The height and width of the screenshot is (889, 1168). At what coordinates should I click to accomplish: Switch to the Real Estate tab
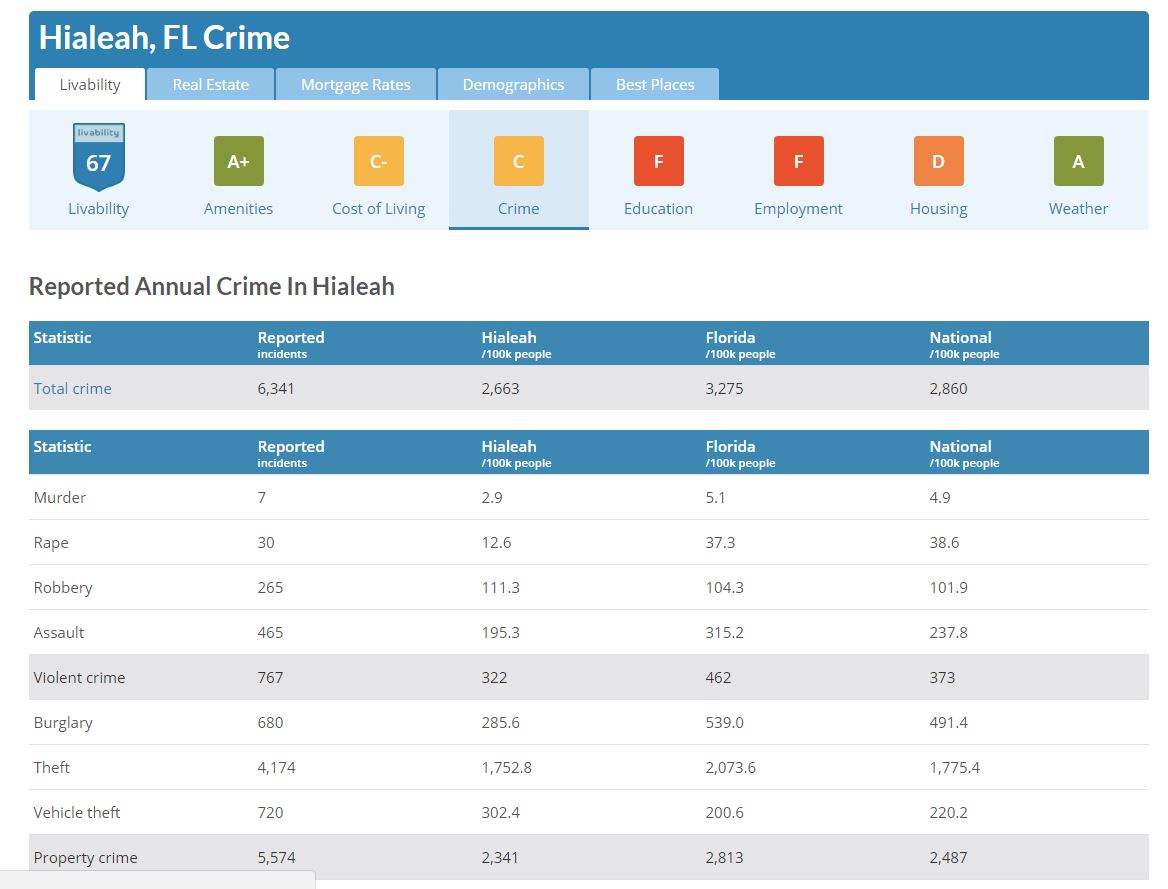pyautogui.click(x=210, y=85)
